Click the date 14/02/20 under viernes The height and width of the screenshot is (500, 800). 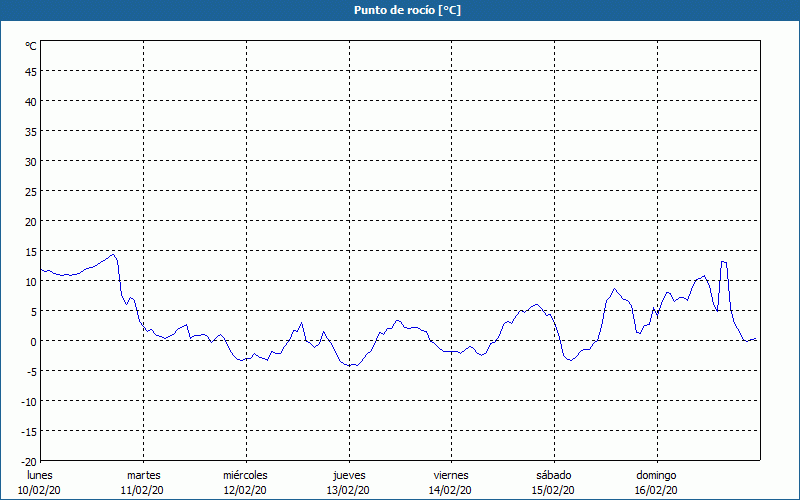(x=451, y=490)
